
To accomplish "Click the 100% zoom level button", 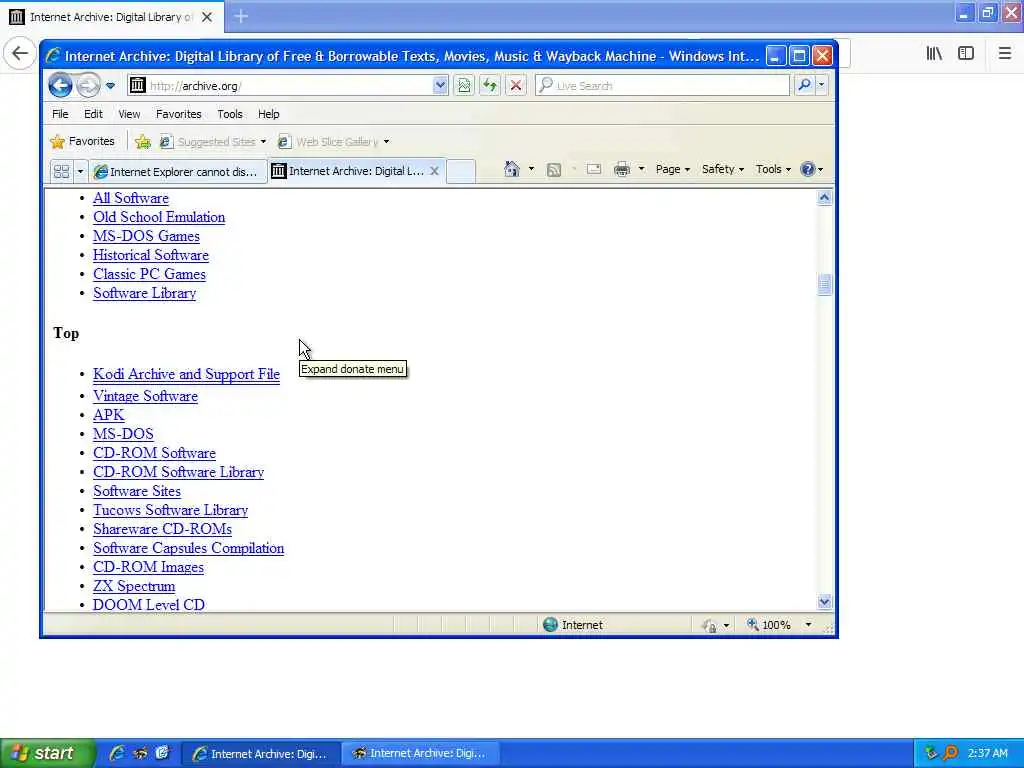I will click(x=769, y=625).
